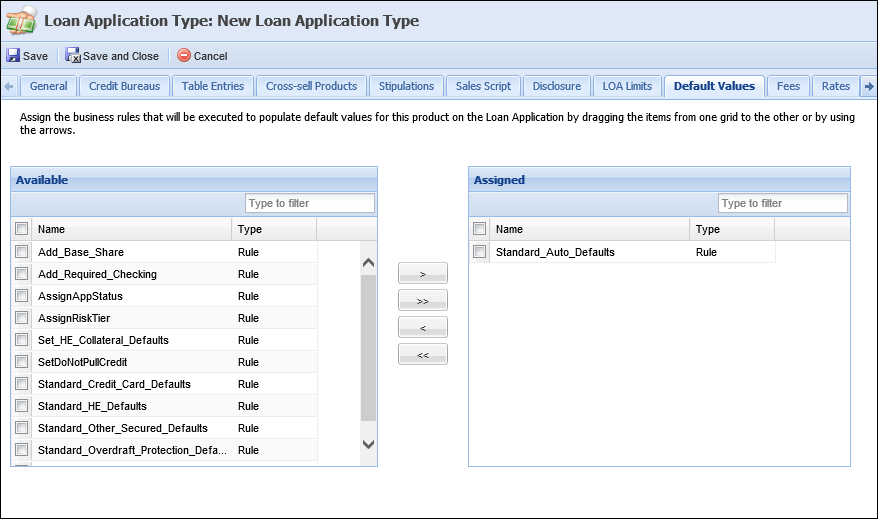Check the SetDoNotPullCredit rule checkbox
The width and height of the screenshot is (878, 519).
(x=21, y=361)
